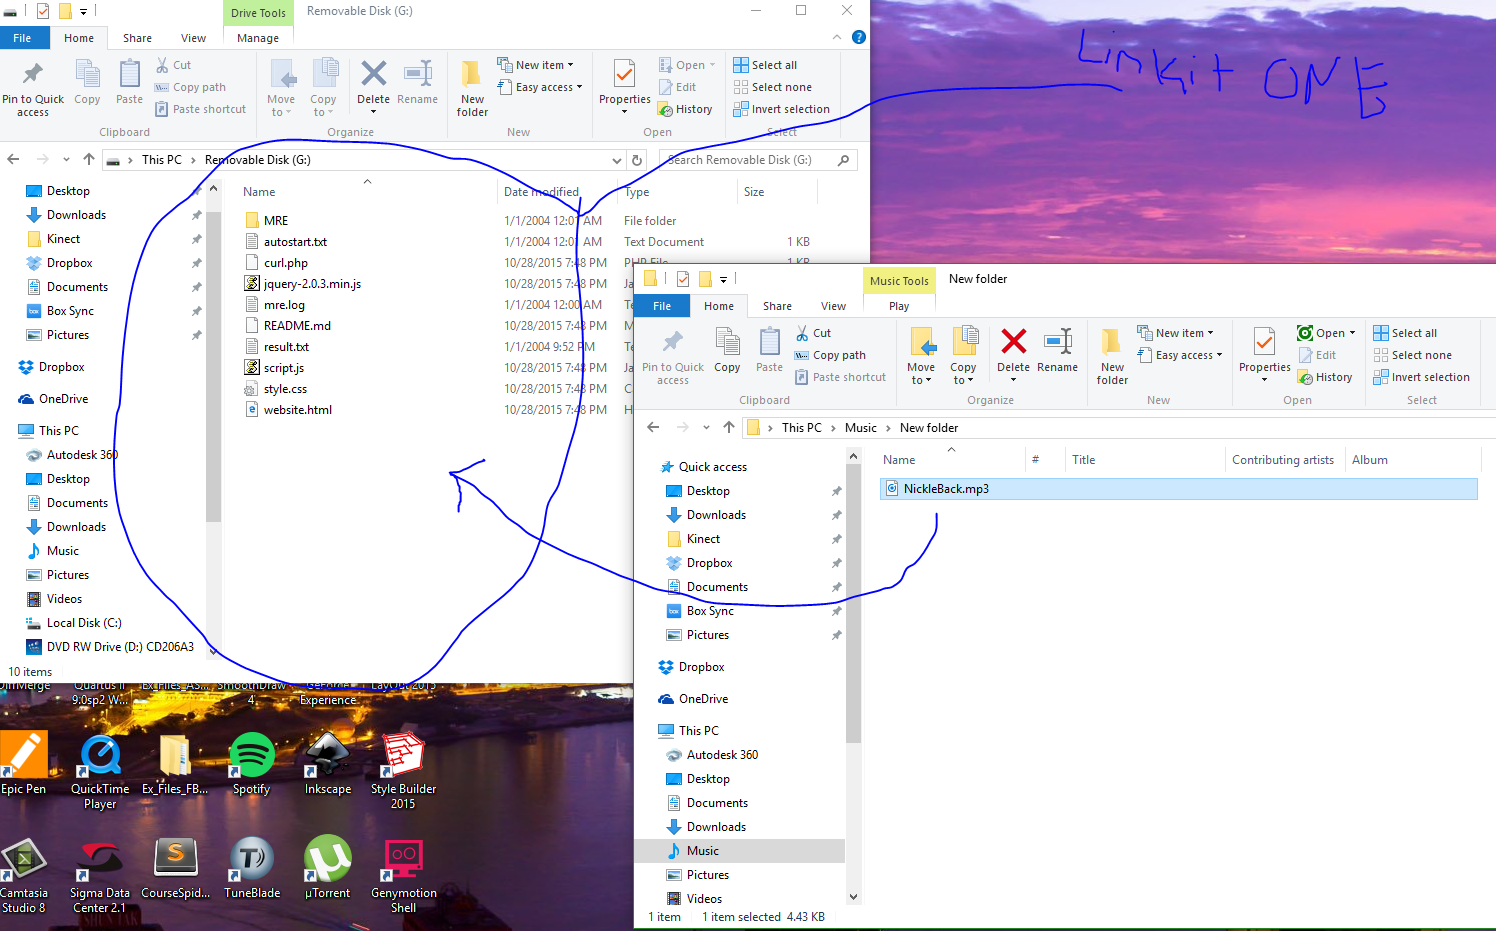Click Search Removable Disk (G:) field

coord(758,160)
